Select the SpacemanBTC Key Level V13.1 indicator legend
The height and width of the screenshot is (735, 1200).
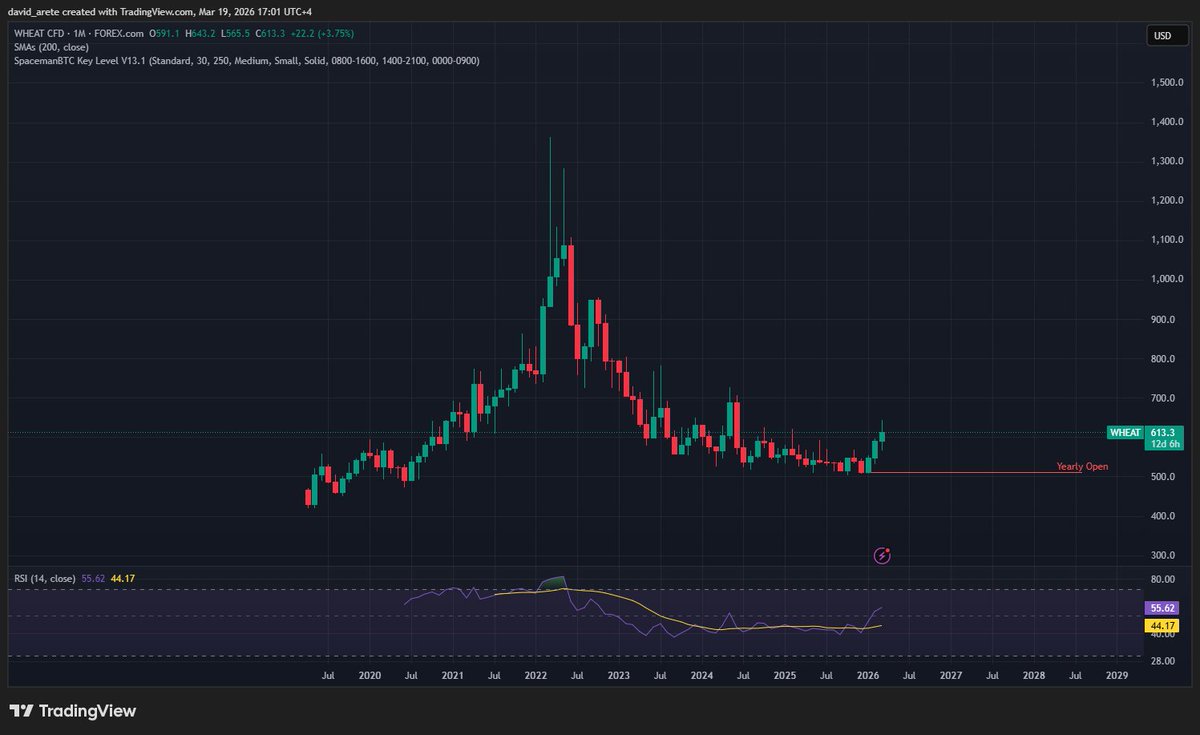pos(246,61)
